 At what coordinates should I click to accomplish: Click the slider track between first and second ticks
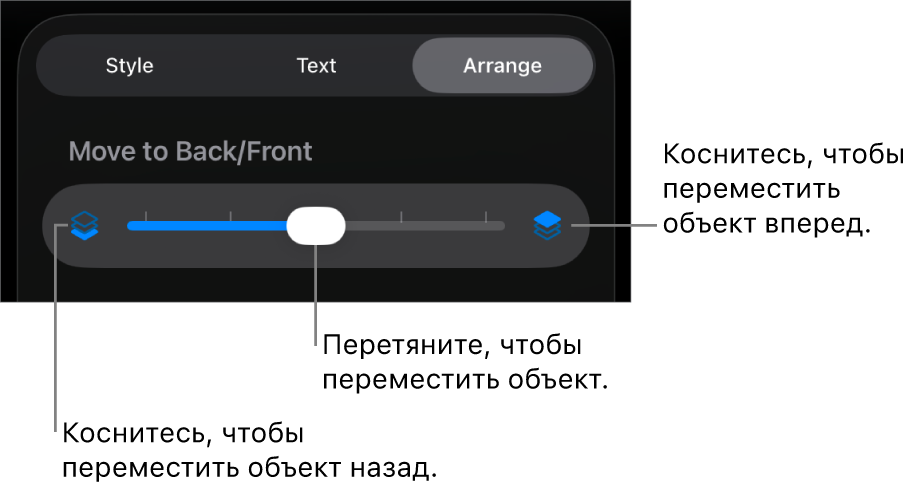[188, 226]
